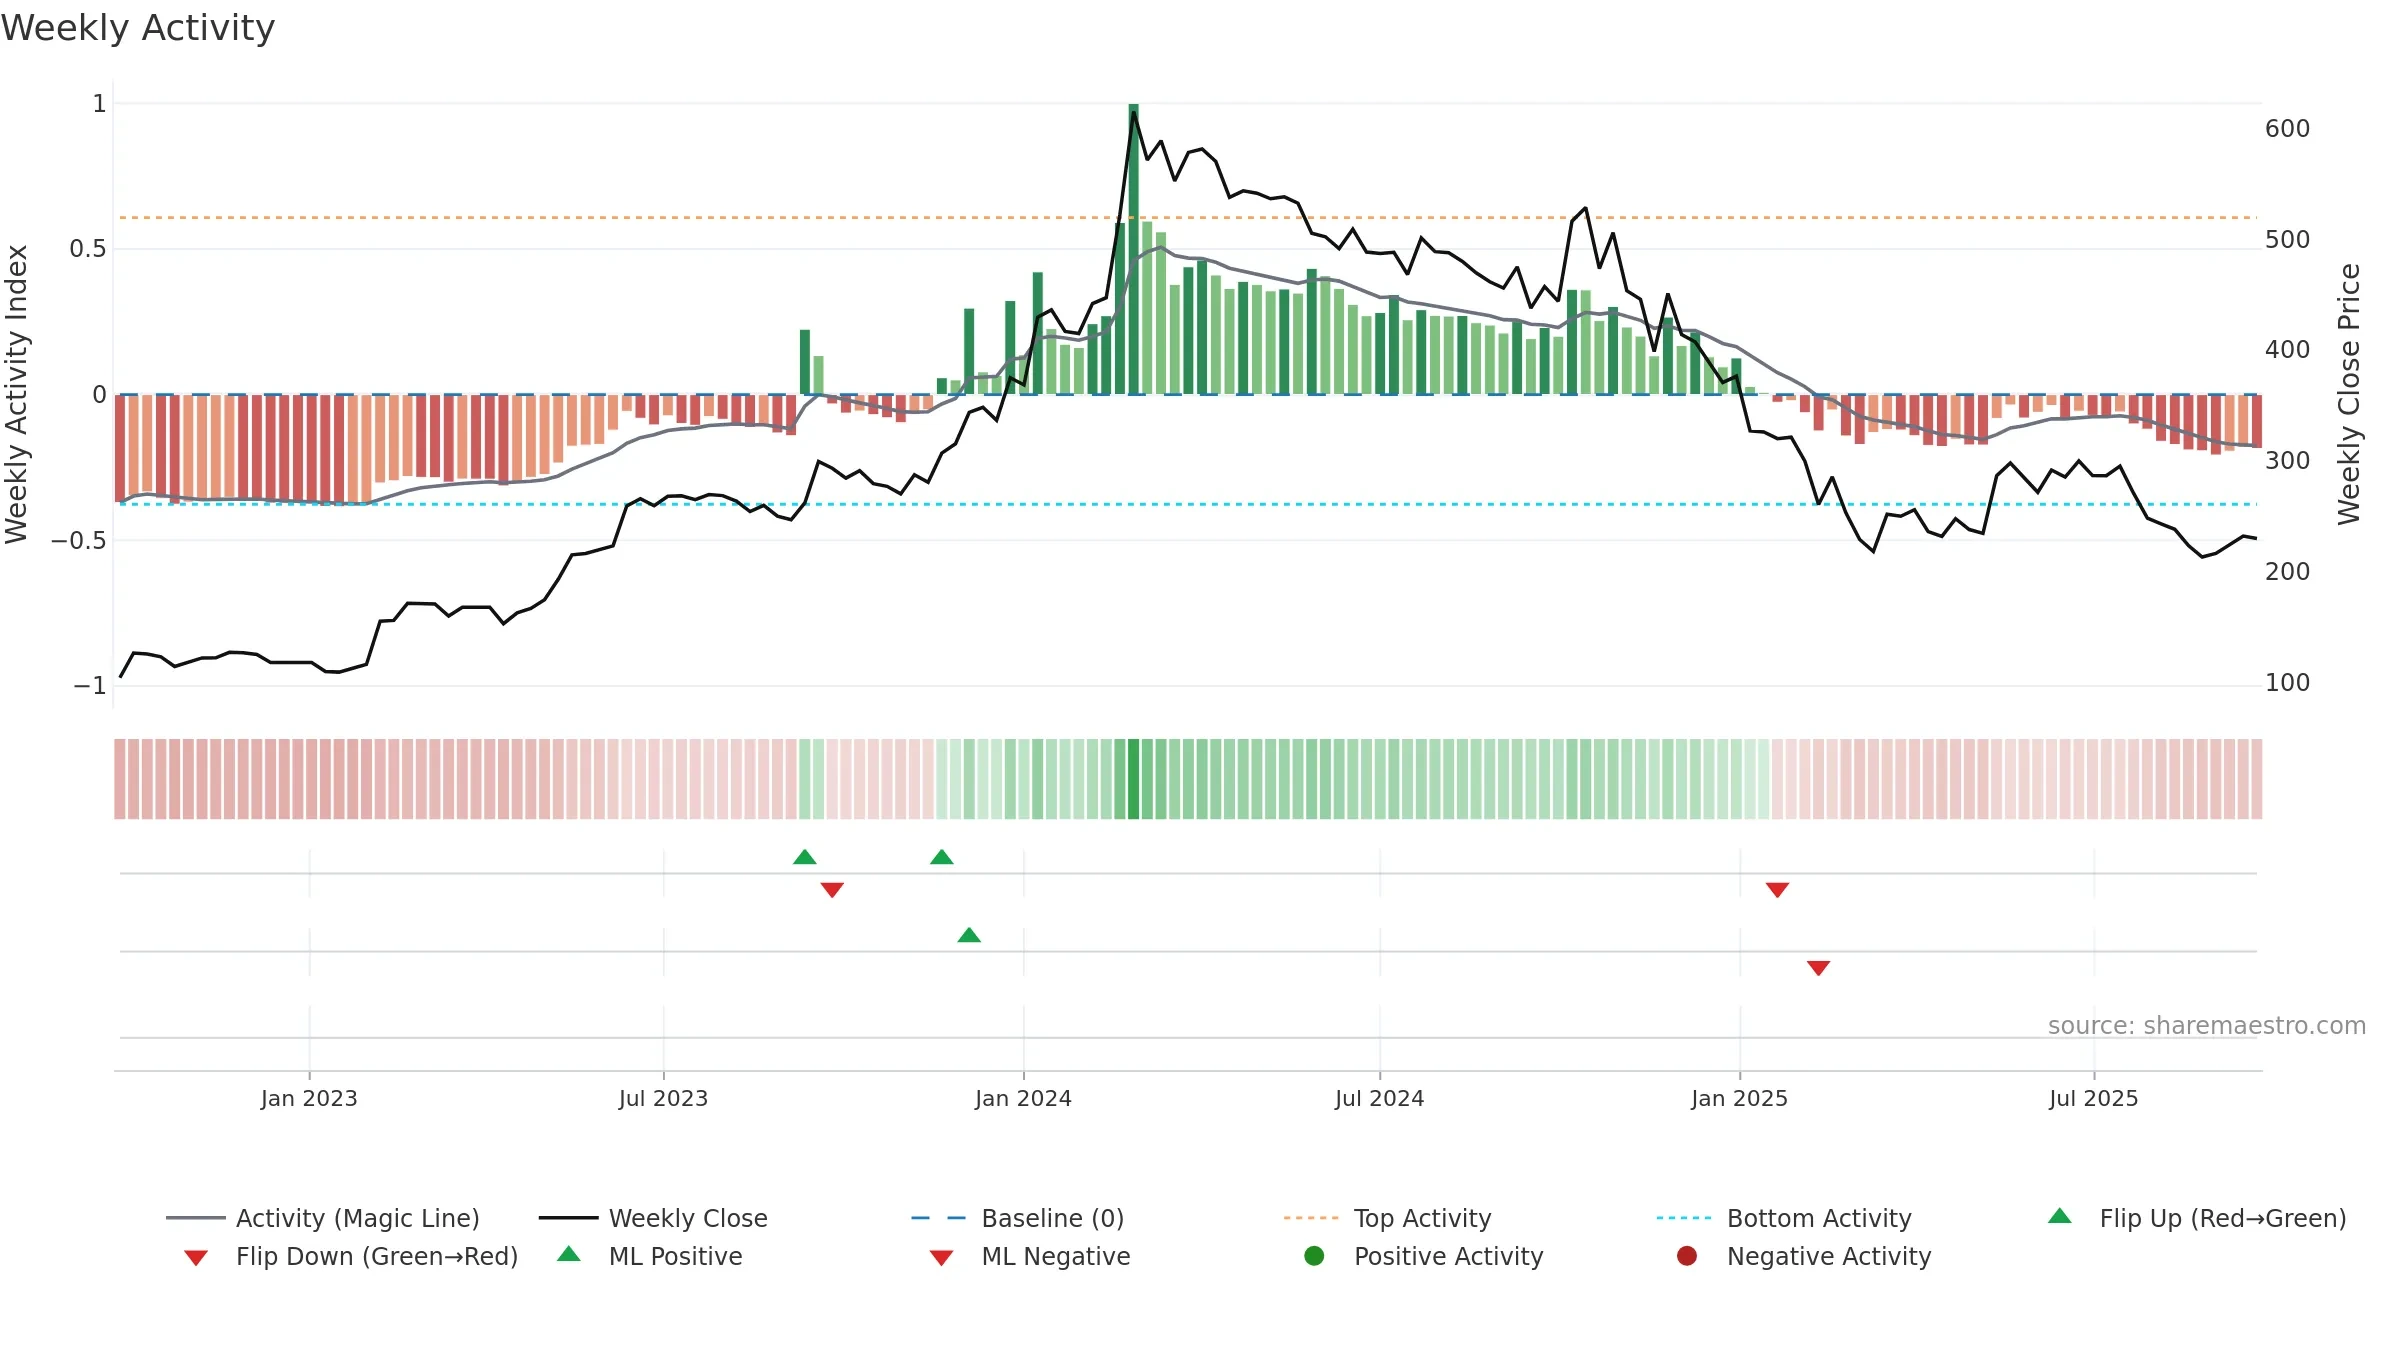The width and height of the screenshot is (2400, 1350).
Task: Click the Jul 2023 axis label
Action: (x=663, y=1098)
